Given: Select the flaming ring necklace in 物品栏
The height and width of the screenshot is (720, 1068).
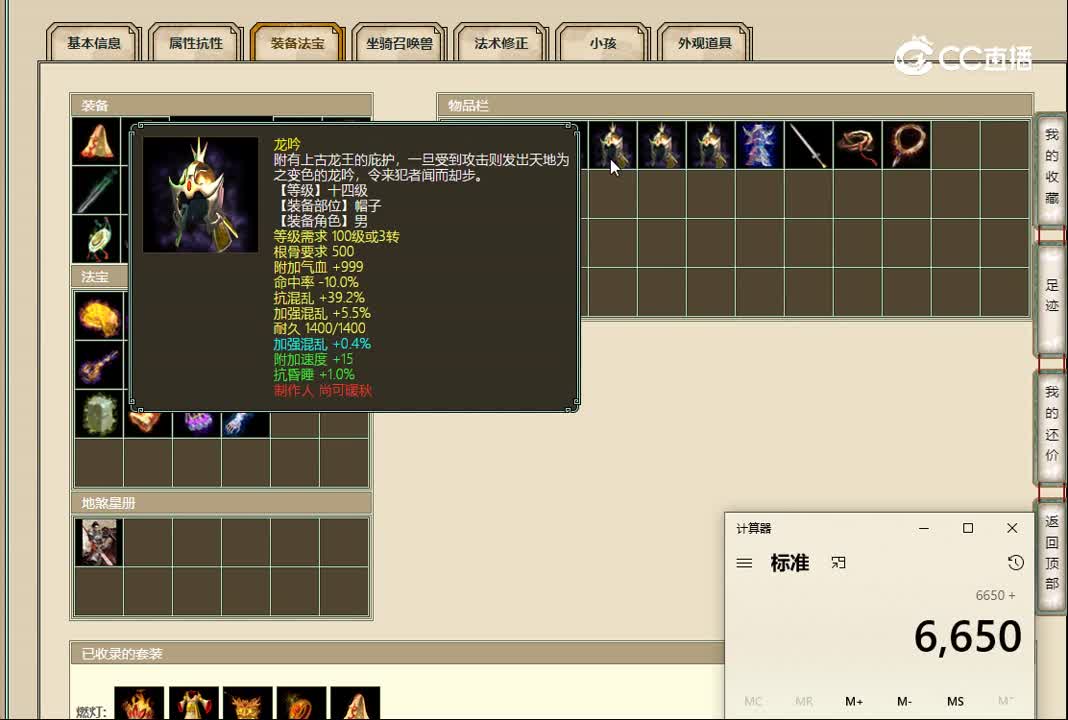Looking at the screenshot, I should (x=907, y=145).
